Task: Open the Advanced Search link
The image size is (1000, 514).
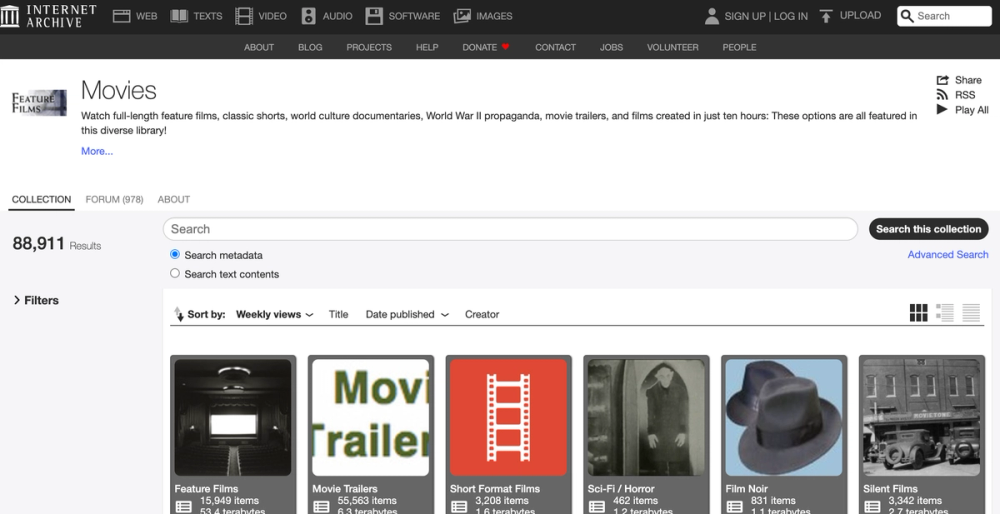Action: [948, 254]
